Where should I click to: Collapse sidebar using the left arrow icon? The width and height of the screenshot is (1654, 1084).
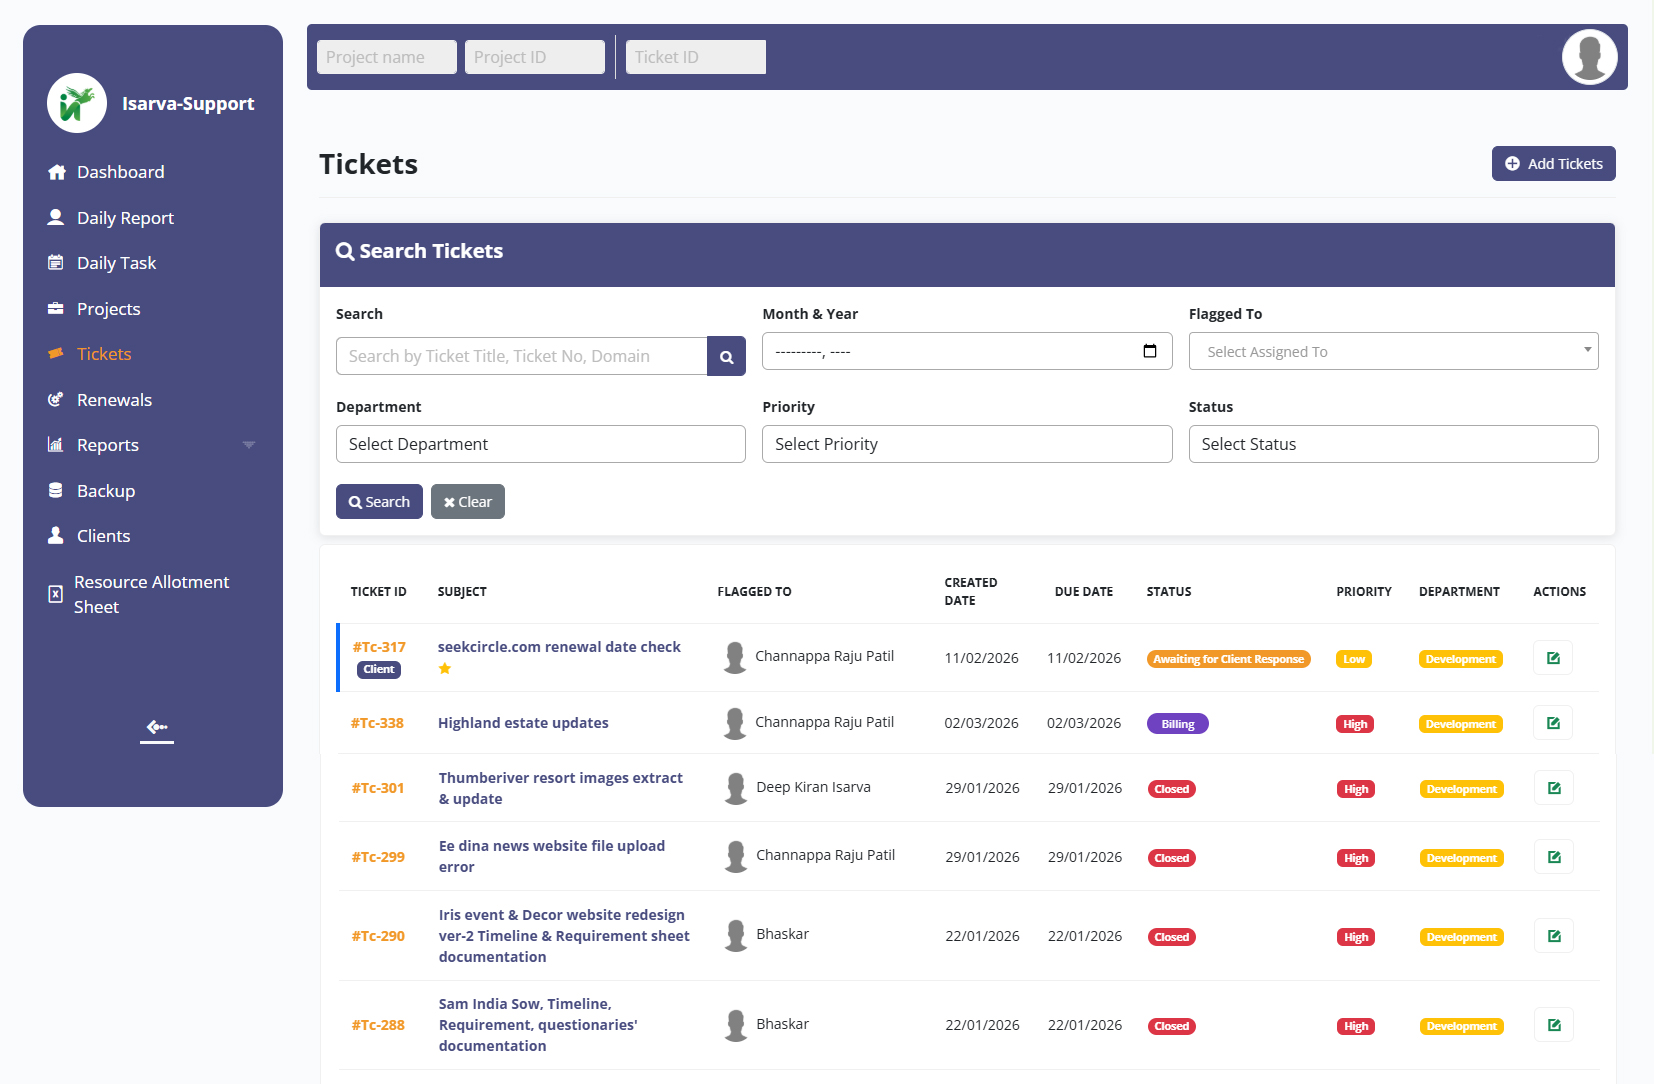157,728
